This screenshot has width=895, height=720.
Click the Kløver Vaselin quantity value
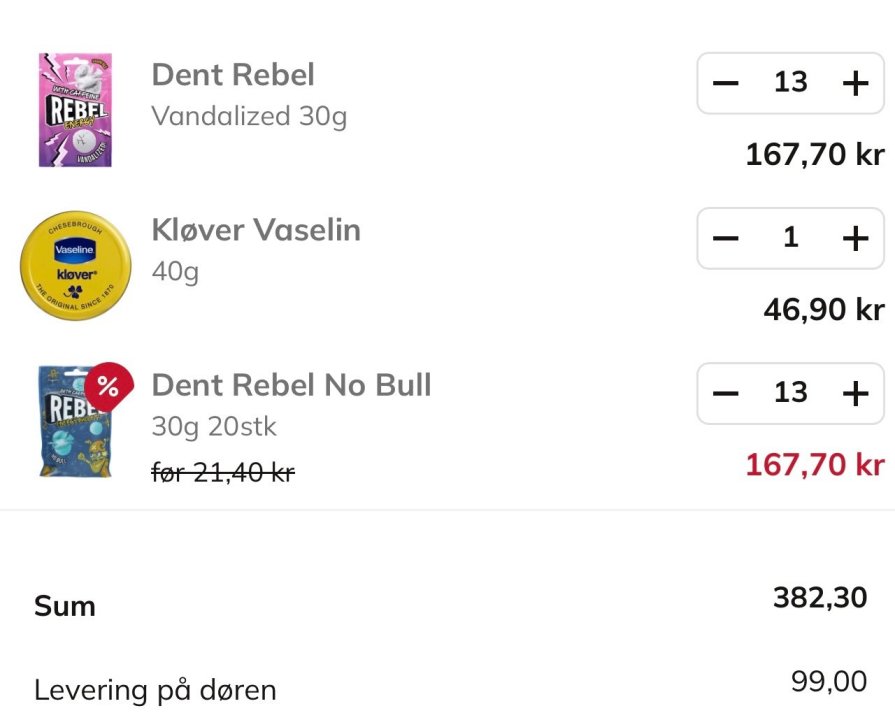pos(790,238)
